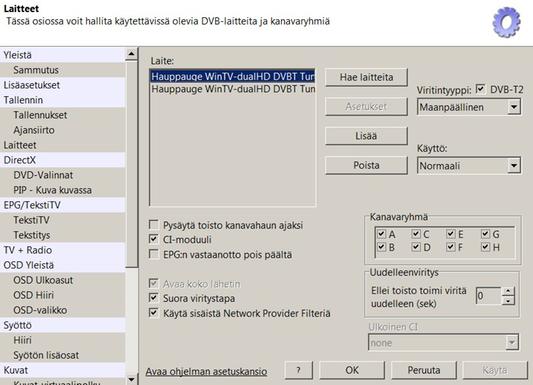Click the Peruuta button
This screenshot has width=533, height=385.
point(424,370)
